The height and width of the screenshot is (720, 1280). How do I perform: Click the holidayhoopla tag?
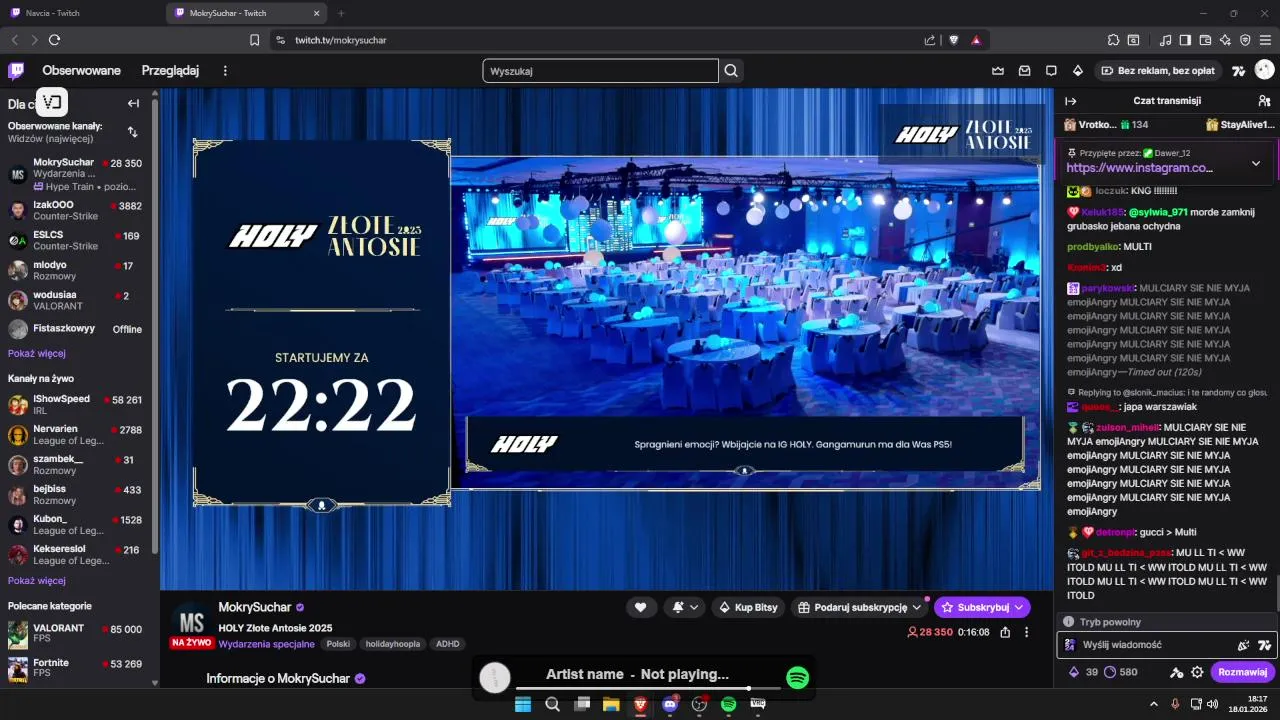(392, 644)
